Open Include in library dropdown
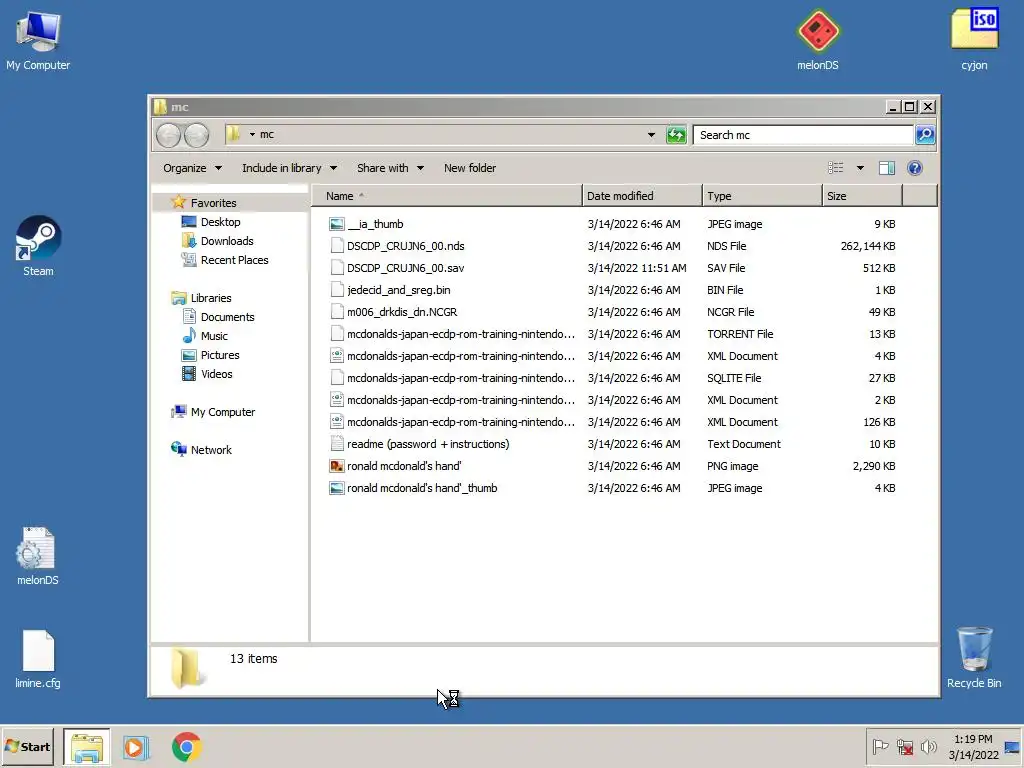This screenshot has height=768, width=1024. coord(289,168)
